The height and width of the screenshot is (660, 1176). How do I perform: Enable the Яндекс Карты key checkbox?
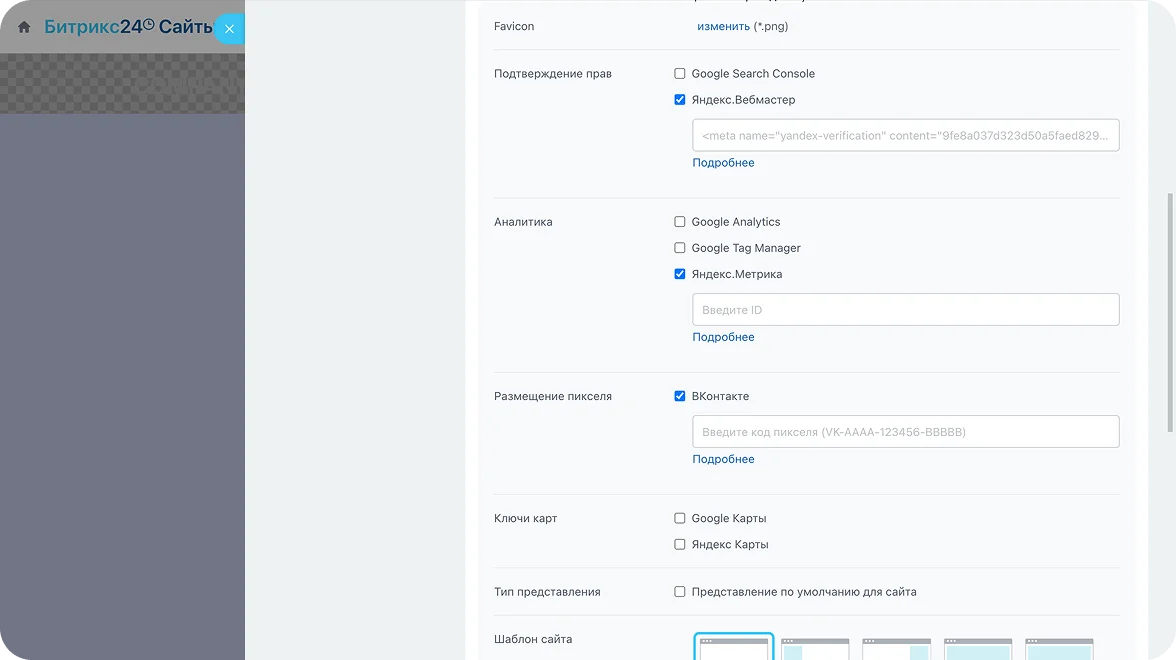tap(680, 544)
